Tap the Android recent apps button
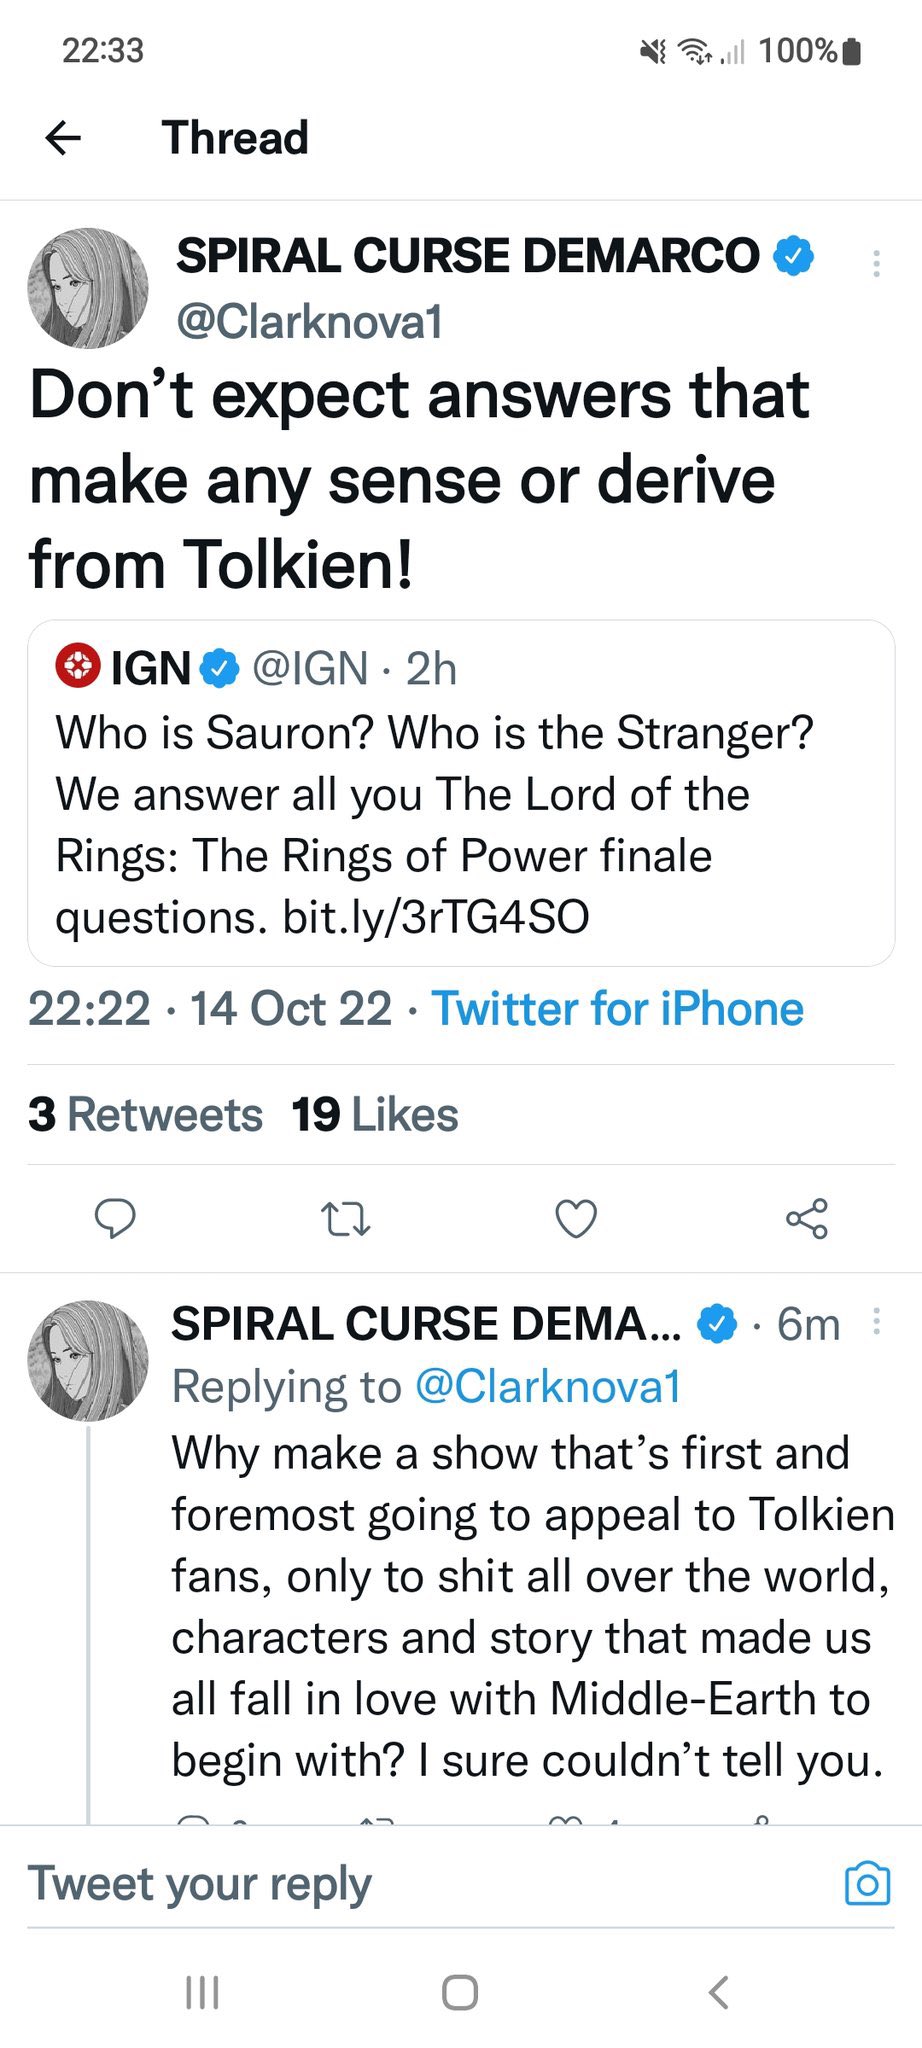 coord(202,1992)
